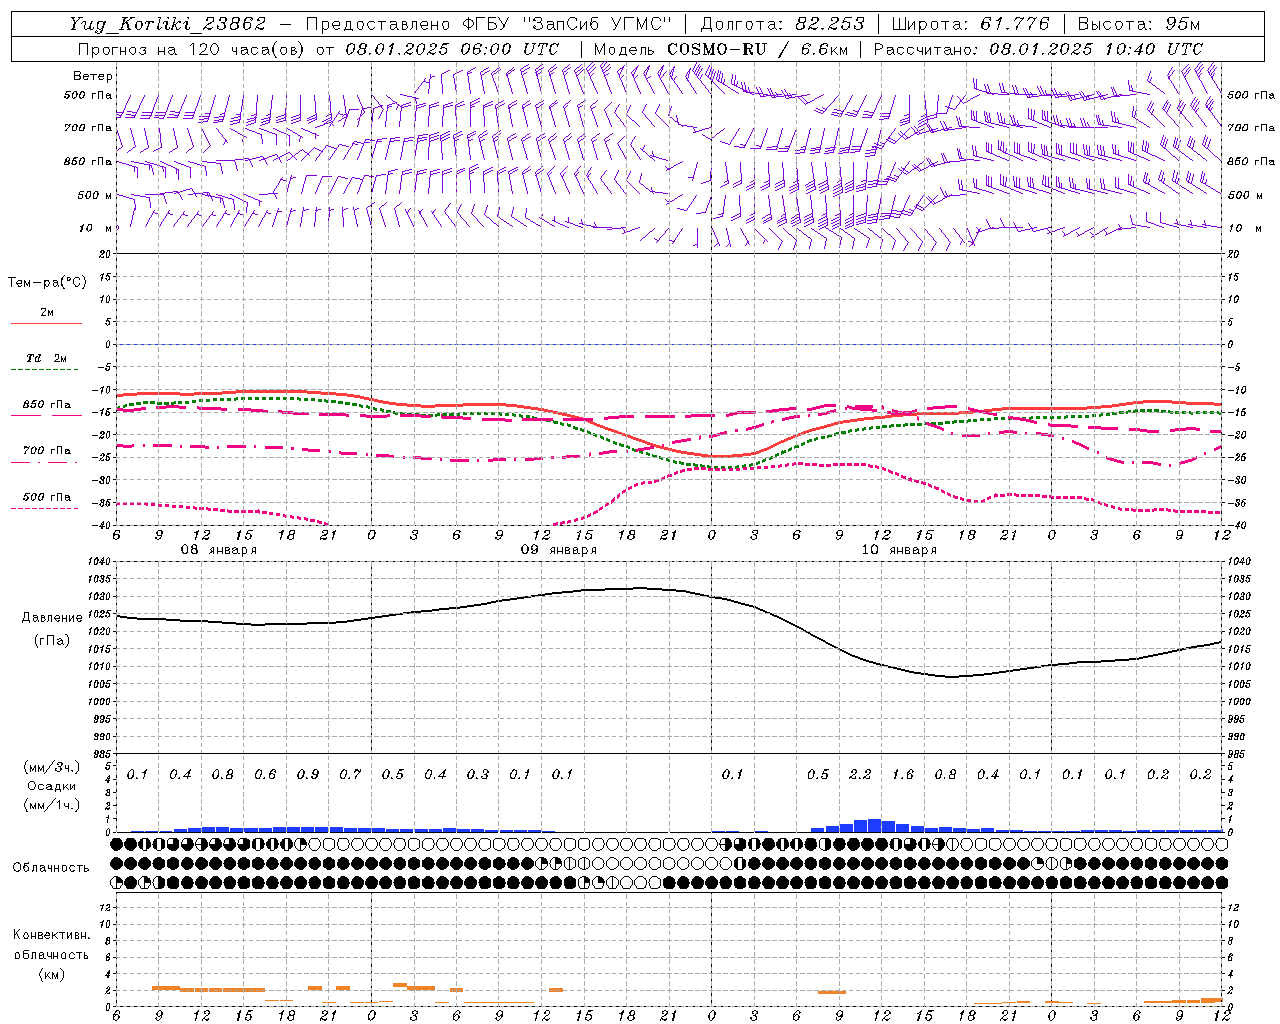1280x1024 pixels.
Task: Click the 08 января date label
Action: tap(218, 550)
